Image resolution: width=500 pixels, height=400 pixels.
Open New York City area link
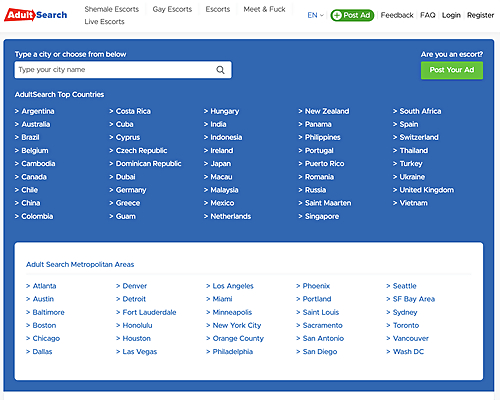[x=237, y=325]
